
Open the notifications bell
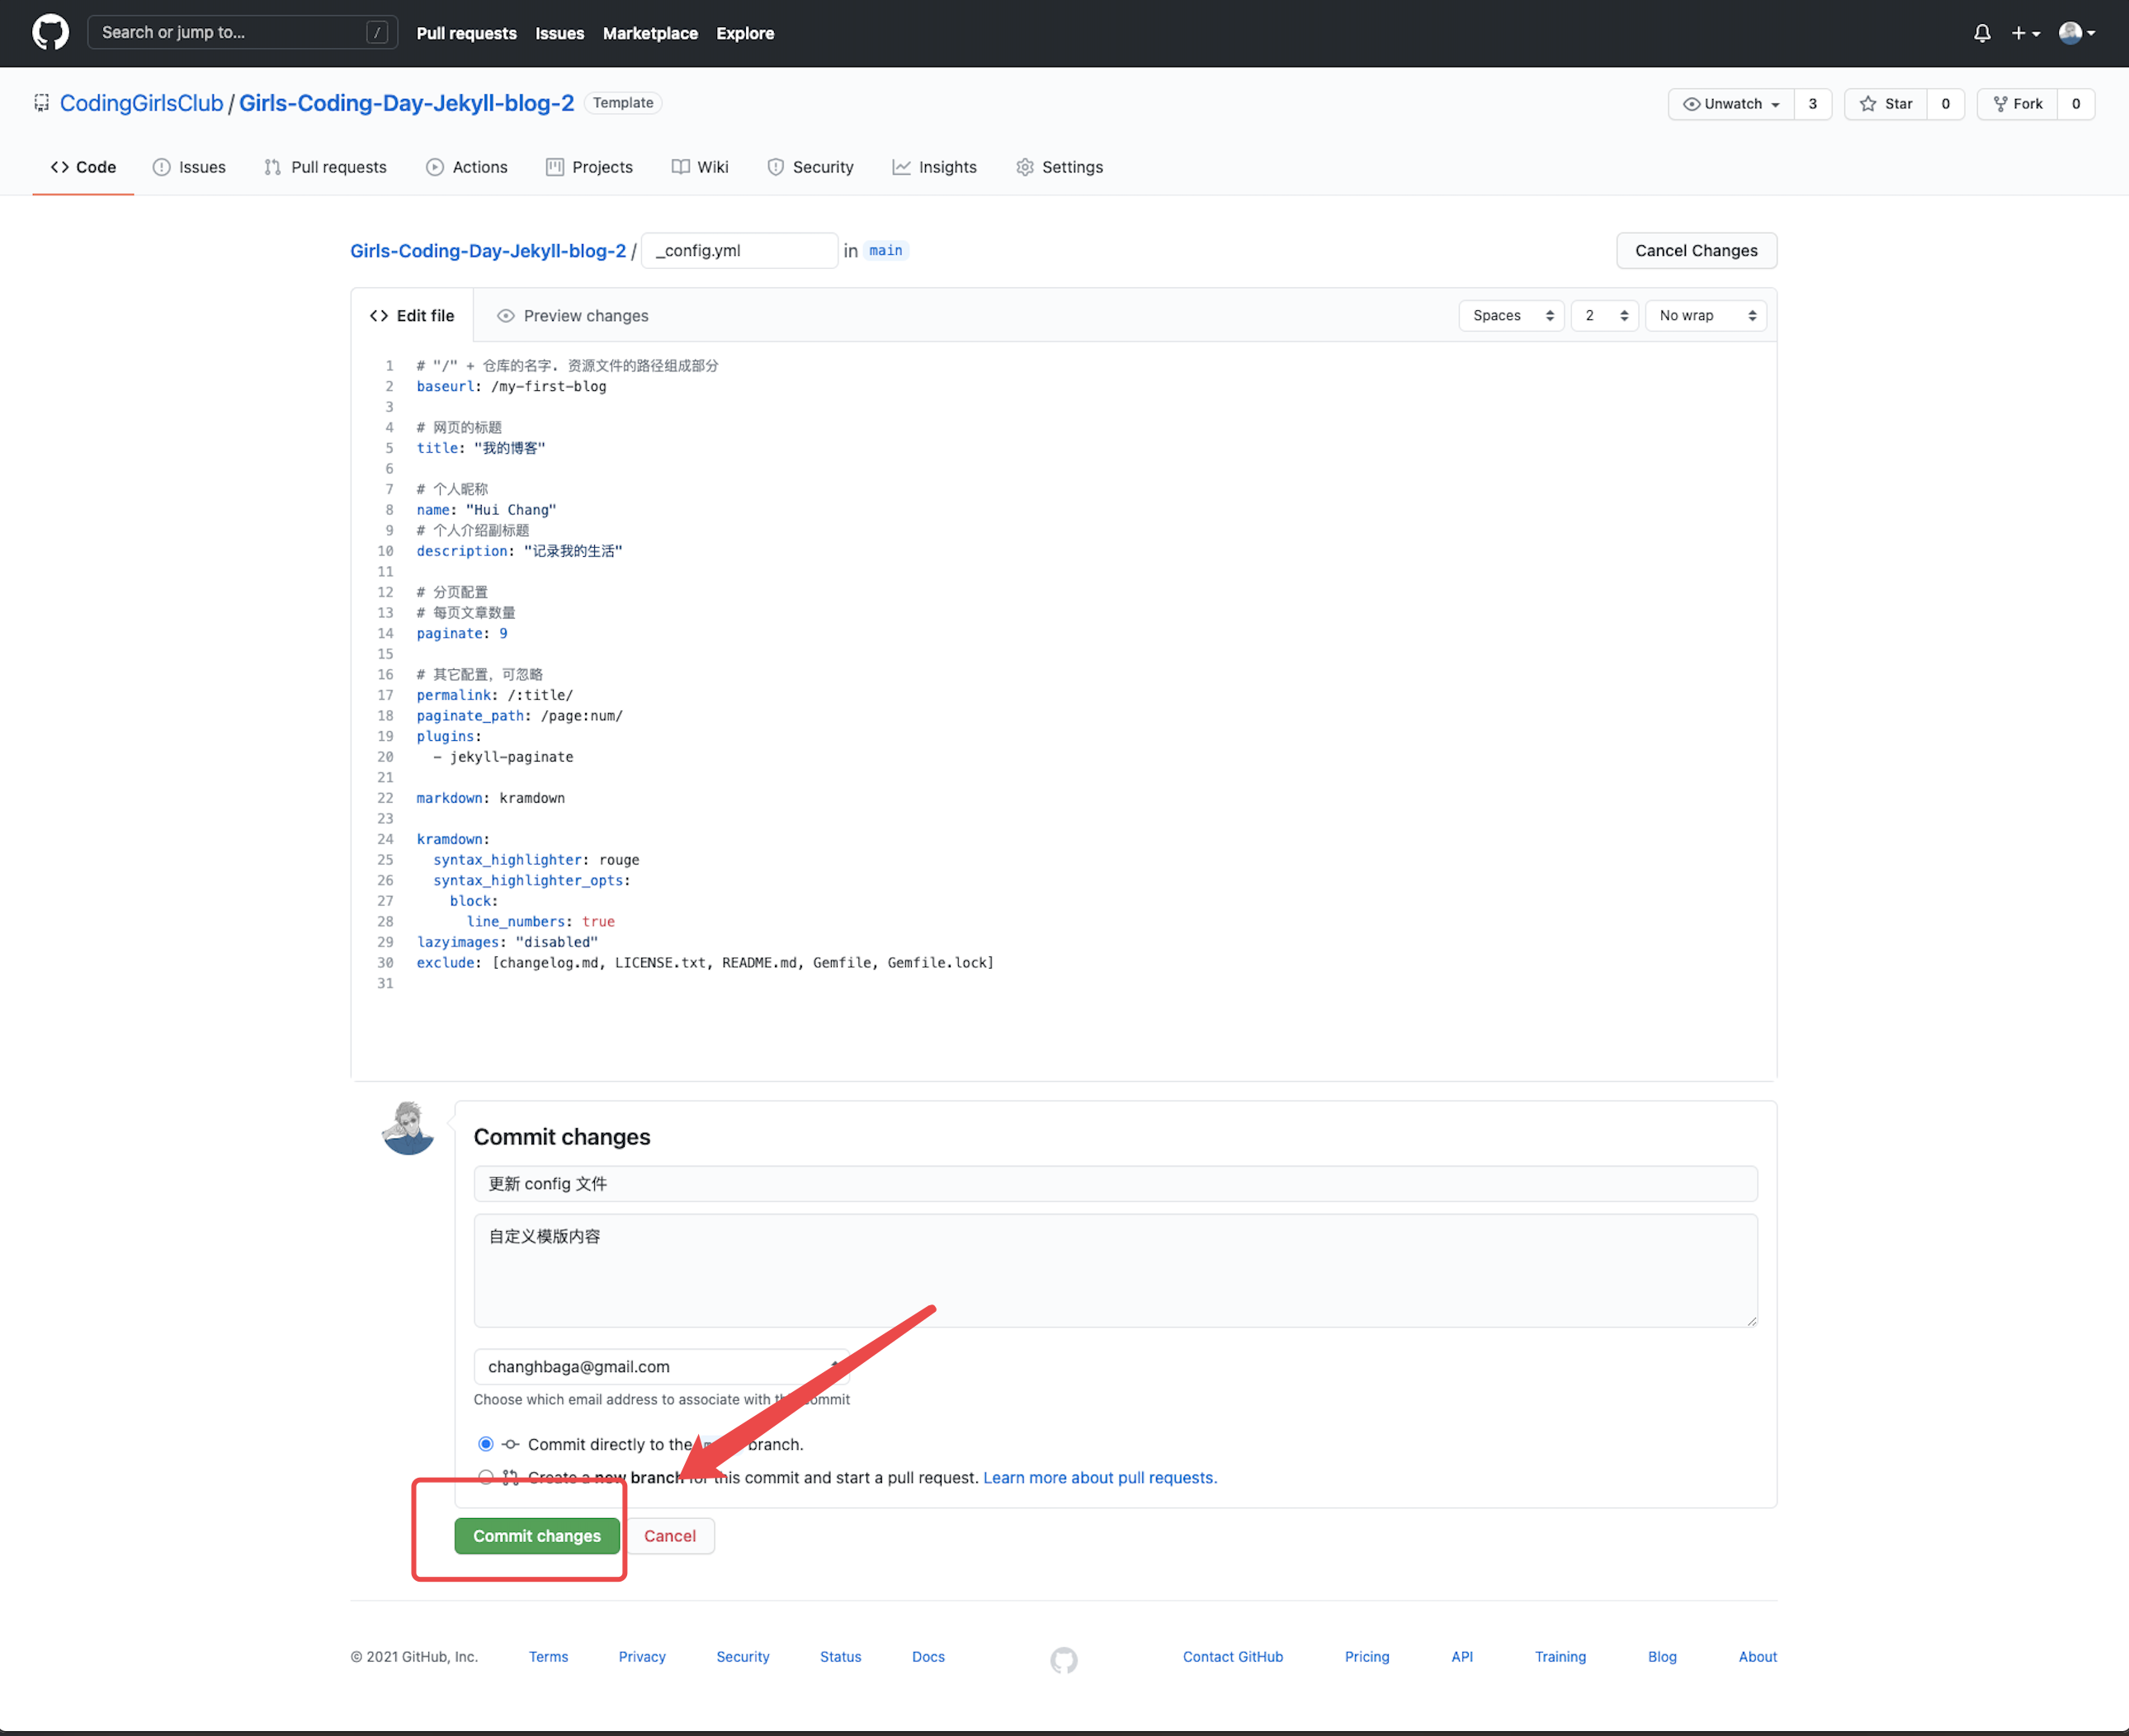tap(1981, 33)
